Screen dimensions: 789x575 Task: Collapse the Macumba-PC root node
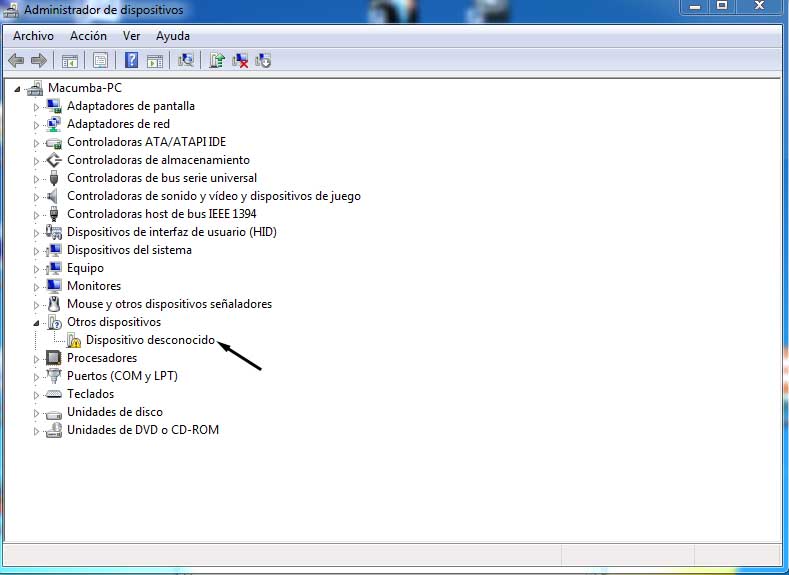[x=18, y=89]
